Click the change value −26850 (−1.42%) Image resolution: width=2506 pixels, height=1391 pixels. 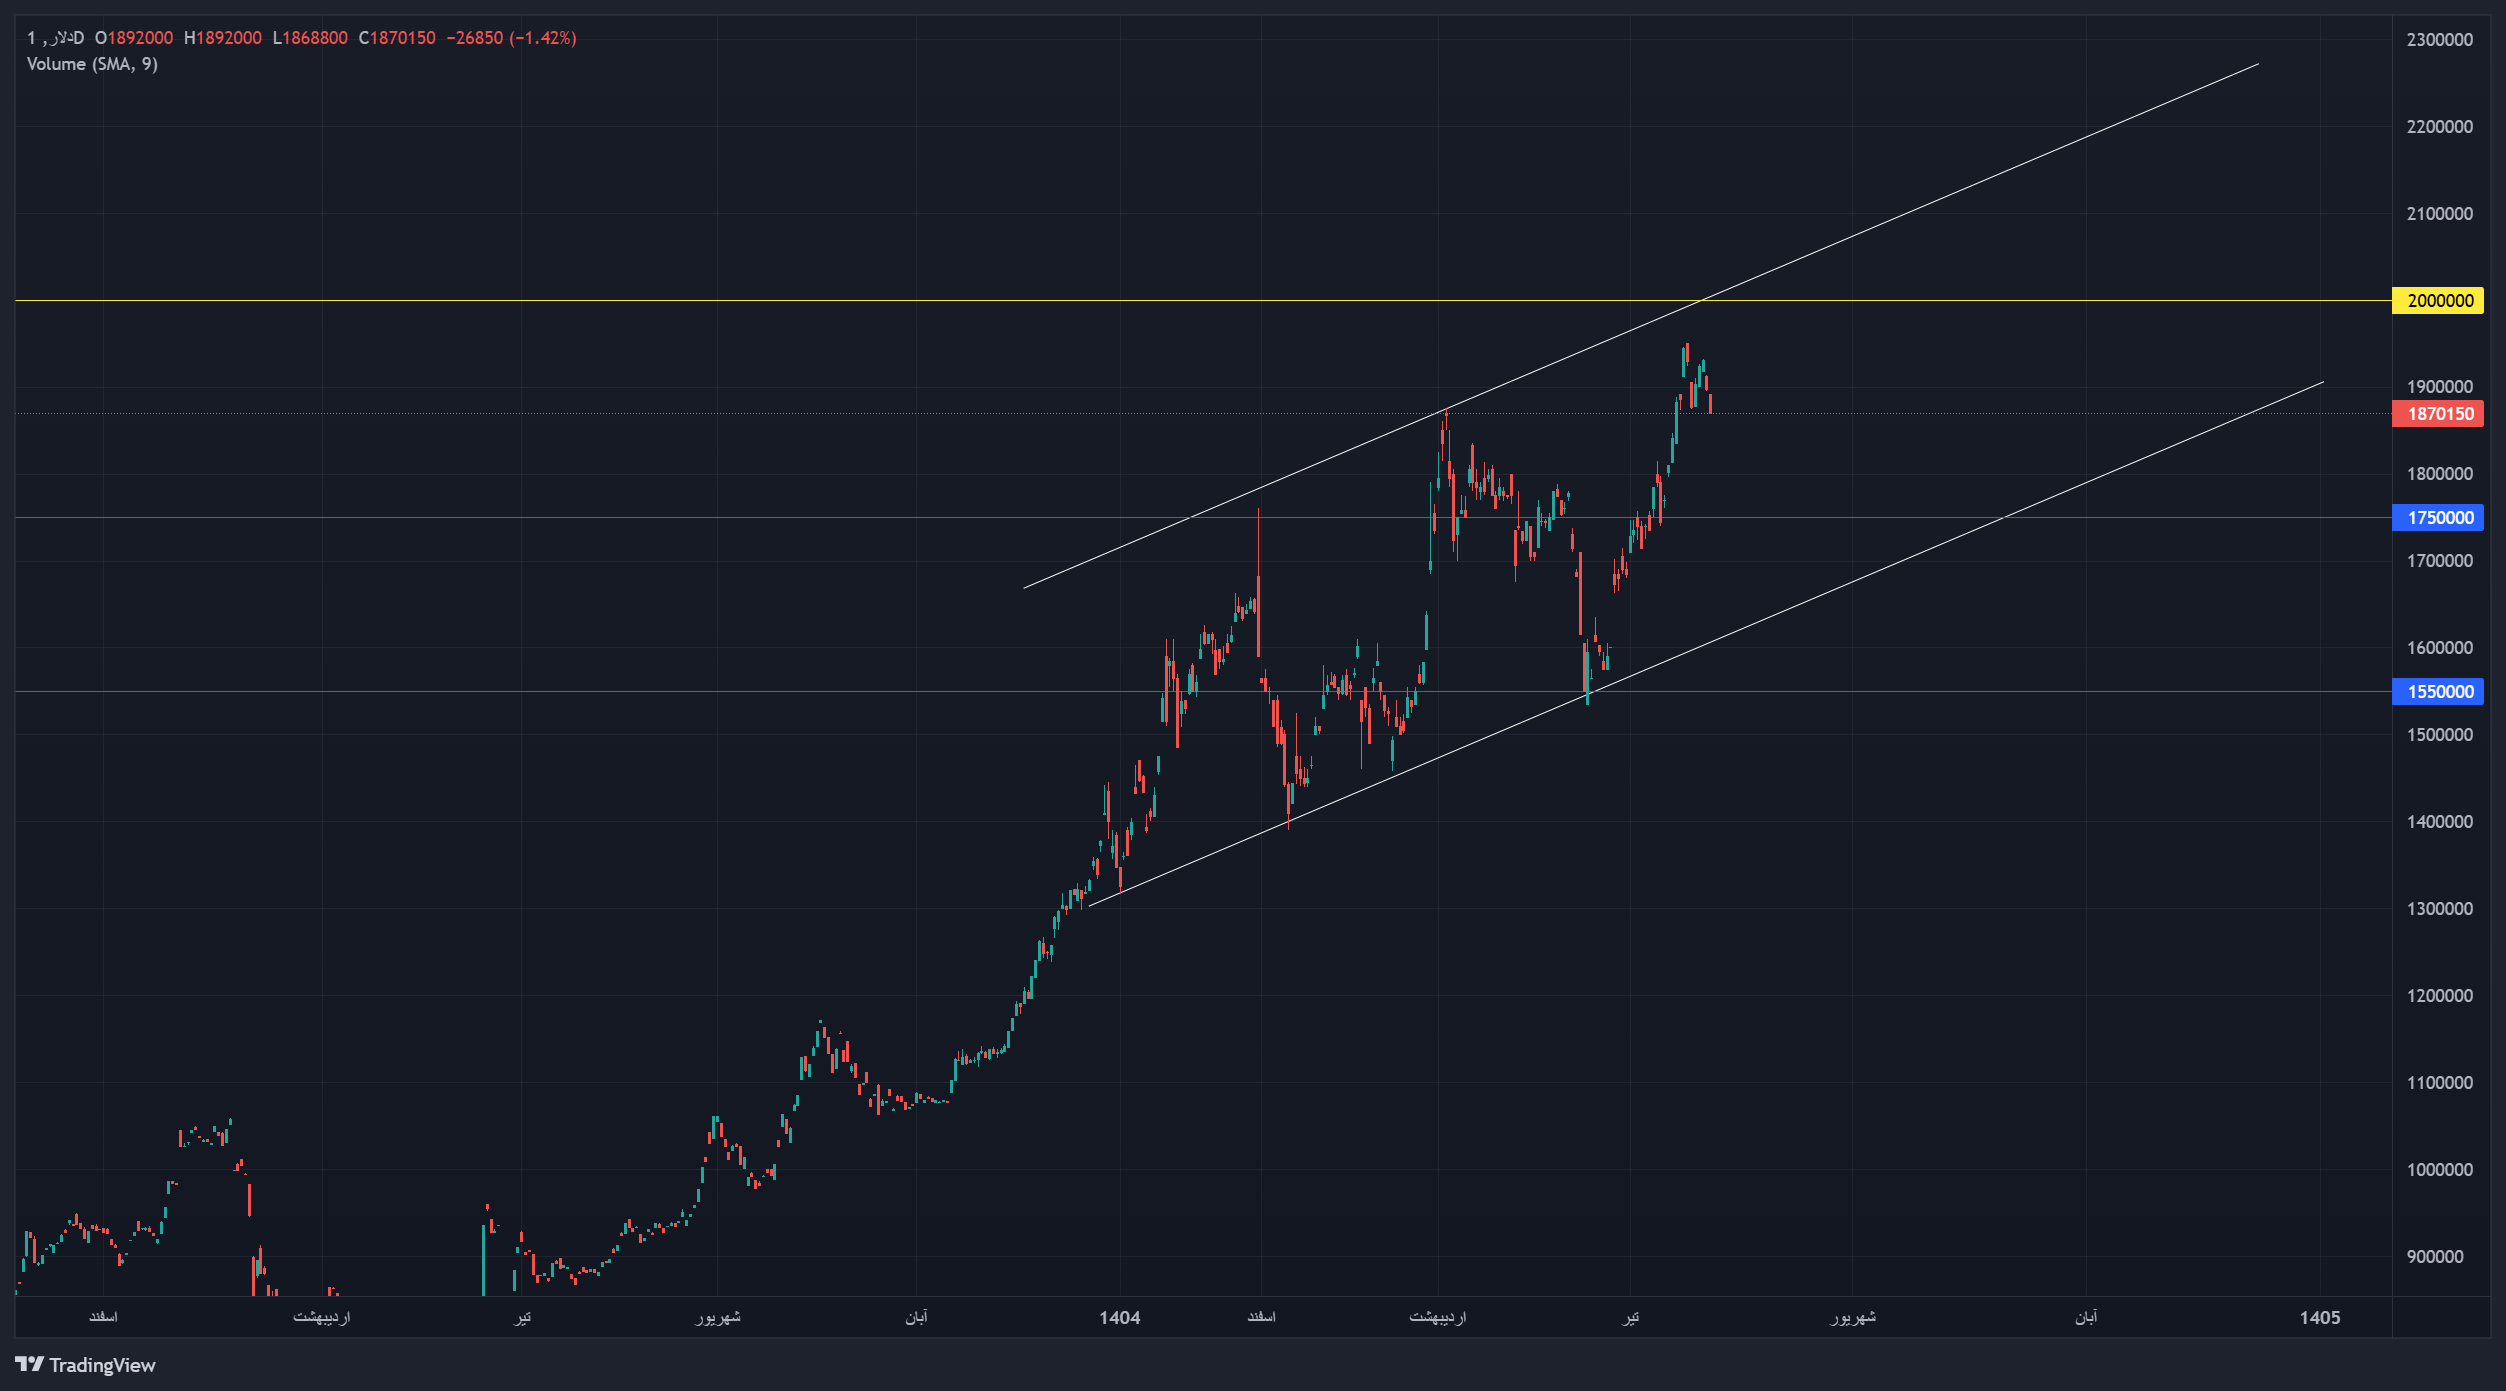[511, 38]
